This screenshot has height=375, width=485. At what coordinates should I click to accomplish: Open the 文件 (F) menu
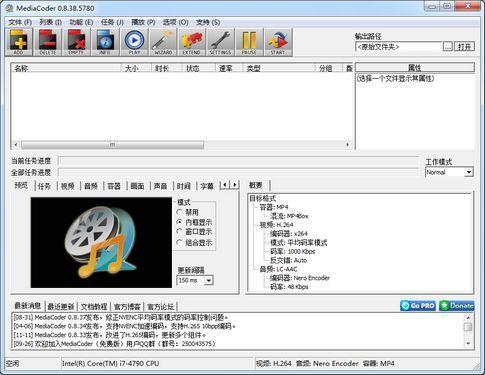point(20,22)
